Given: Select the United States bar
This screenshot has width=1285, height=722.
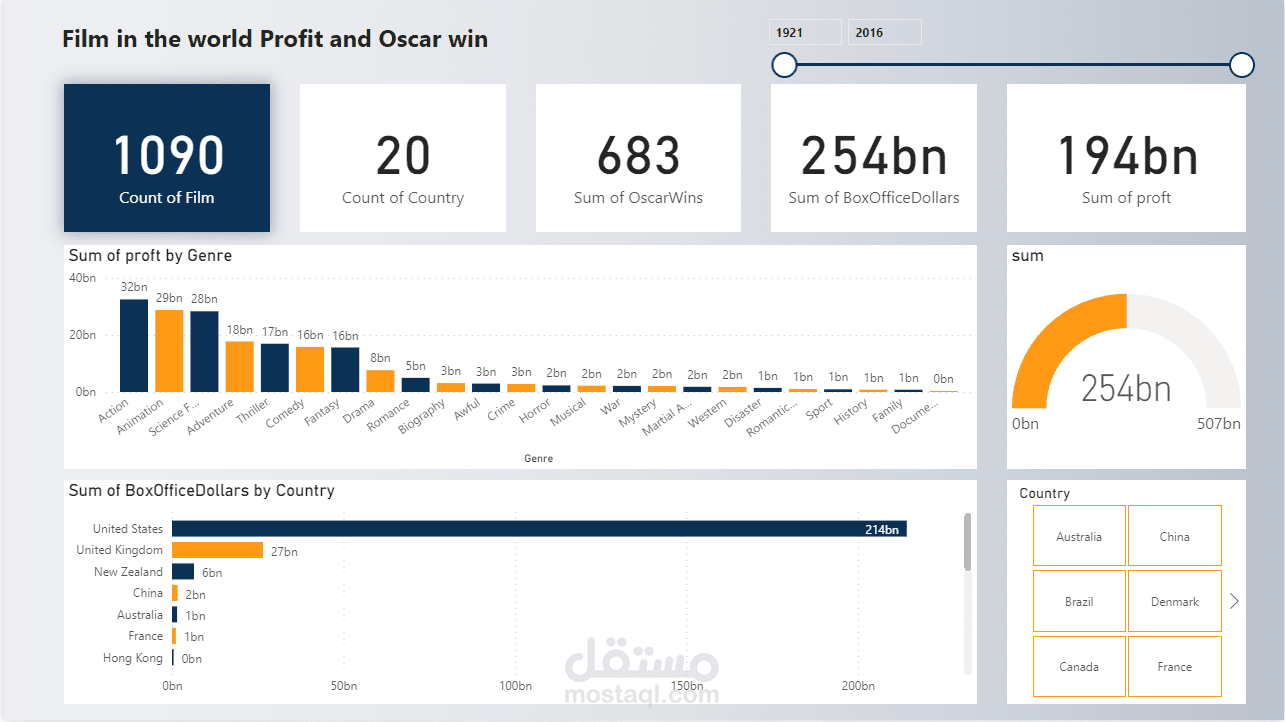Looking at the screenshot, I should tap(539, 528).
